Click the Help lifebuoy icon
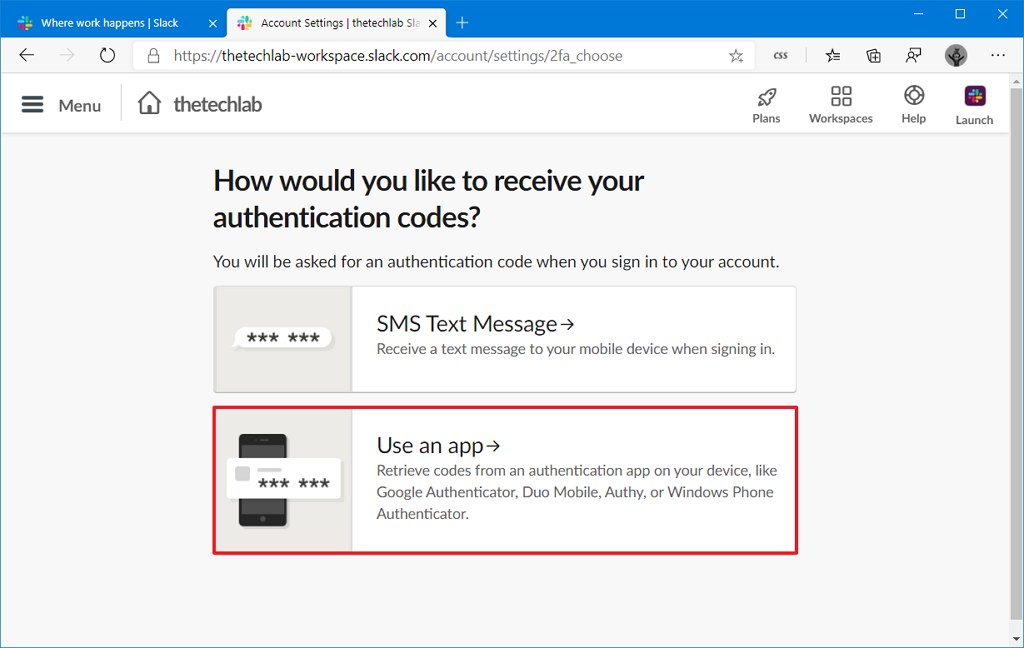Screen dimensions: 1024x648 (x=914, y=95)
